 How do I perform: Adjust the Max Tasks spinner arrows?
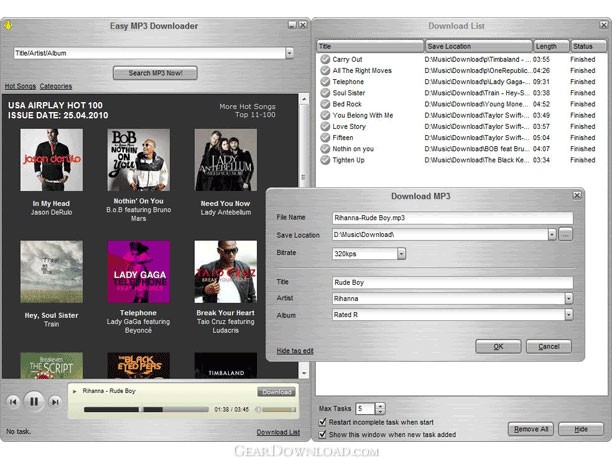pos(380,409)
